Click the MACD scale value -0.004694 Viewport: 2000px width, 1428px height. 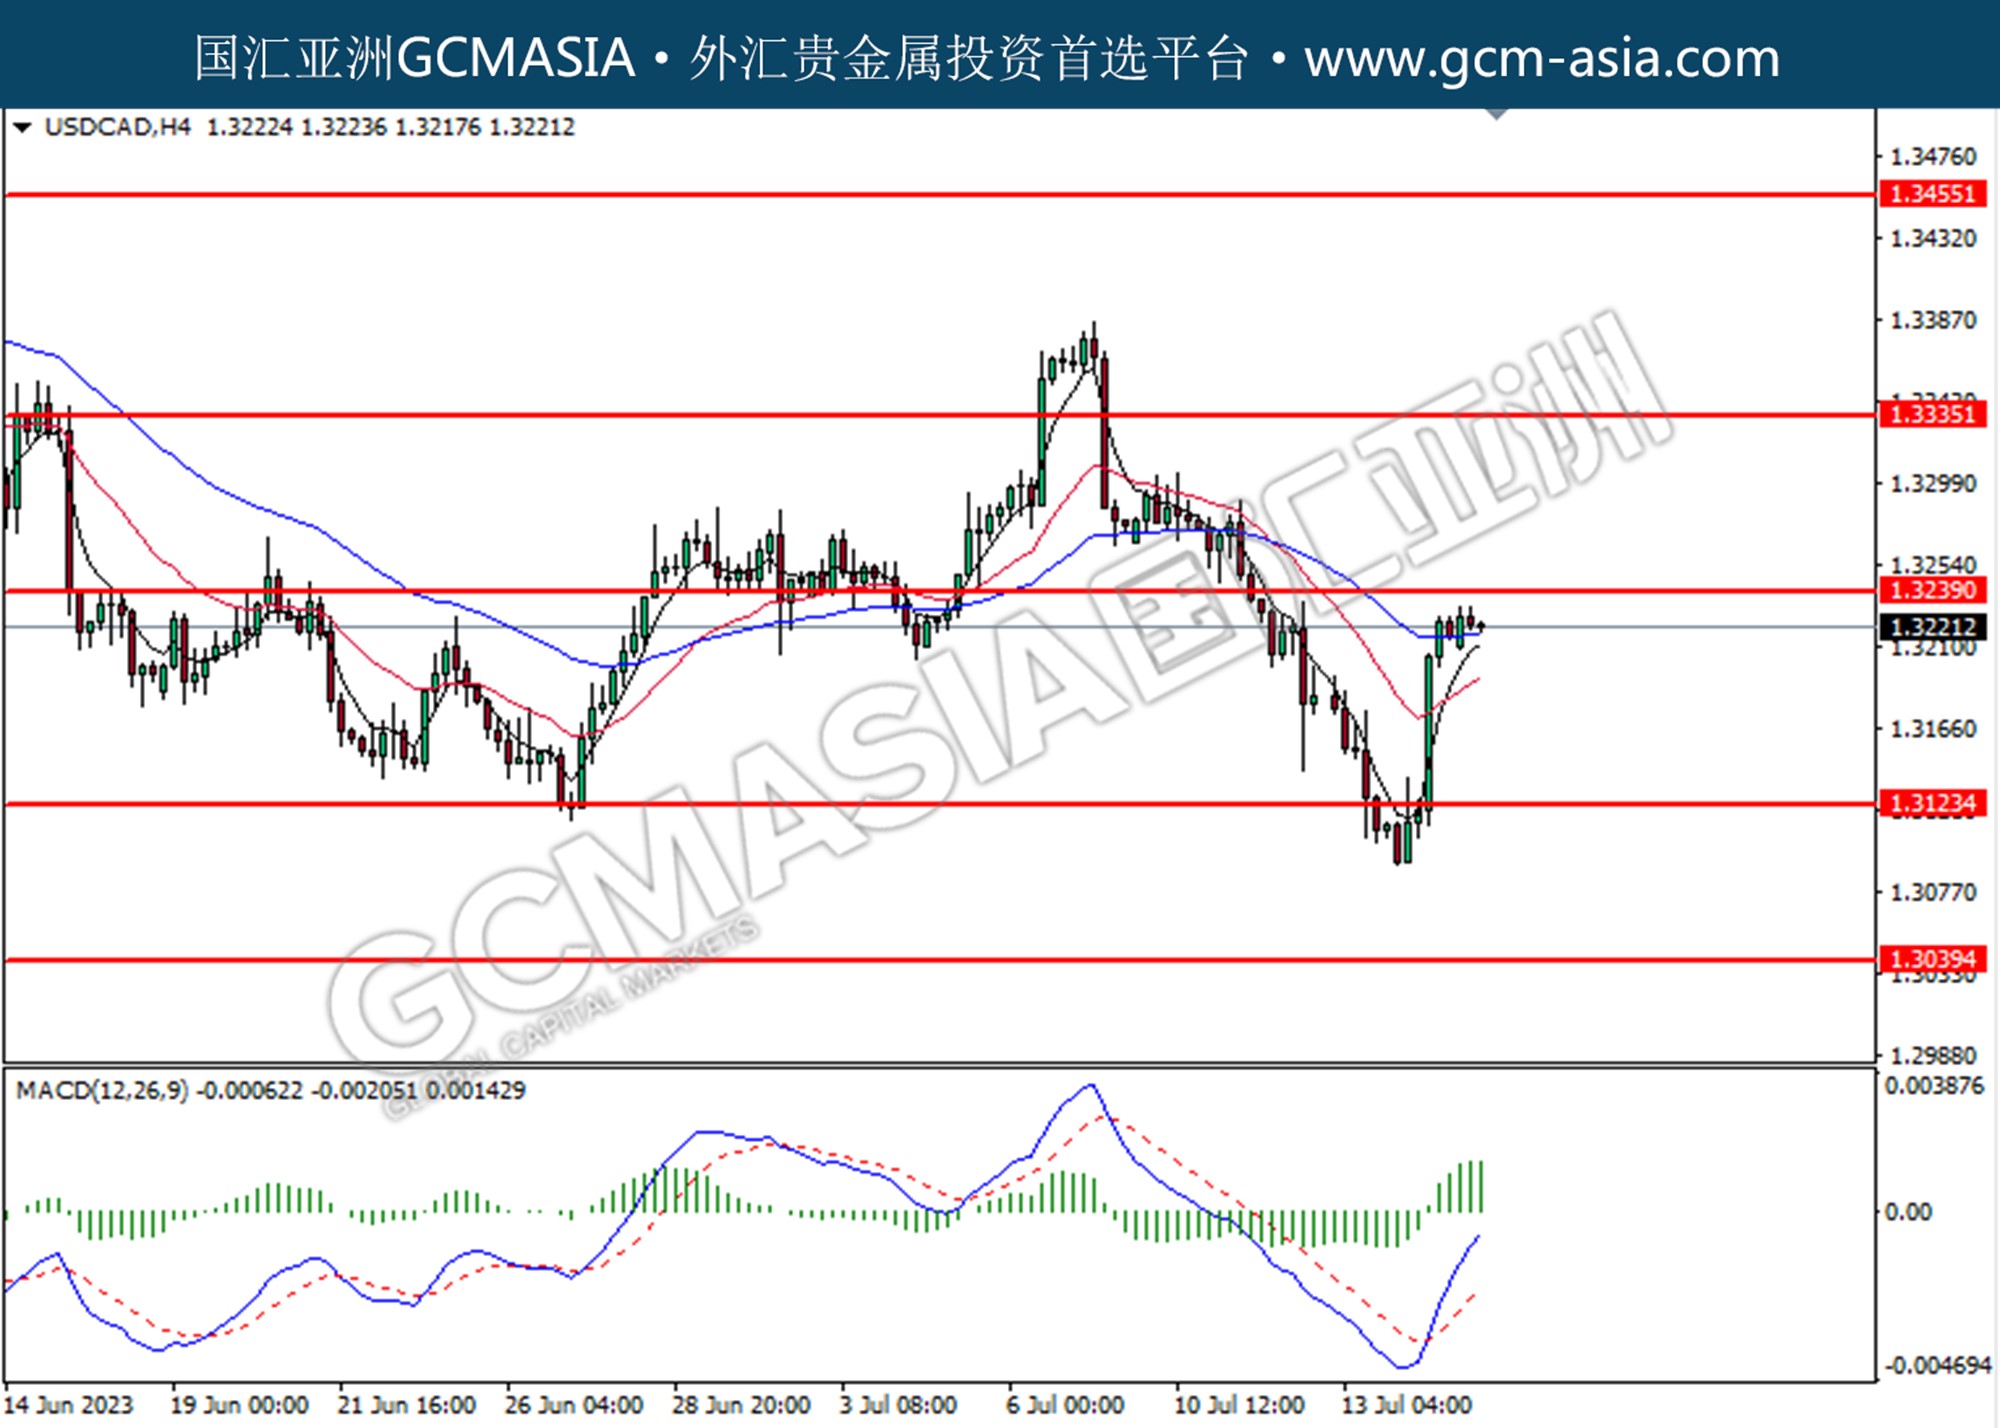point(1938,1365)
